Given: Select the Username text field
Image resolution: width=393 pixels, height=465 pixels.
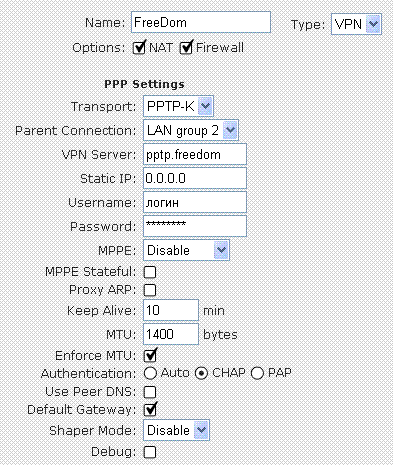Looking at the screenshot, I should [195, 202].
